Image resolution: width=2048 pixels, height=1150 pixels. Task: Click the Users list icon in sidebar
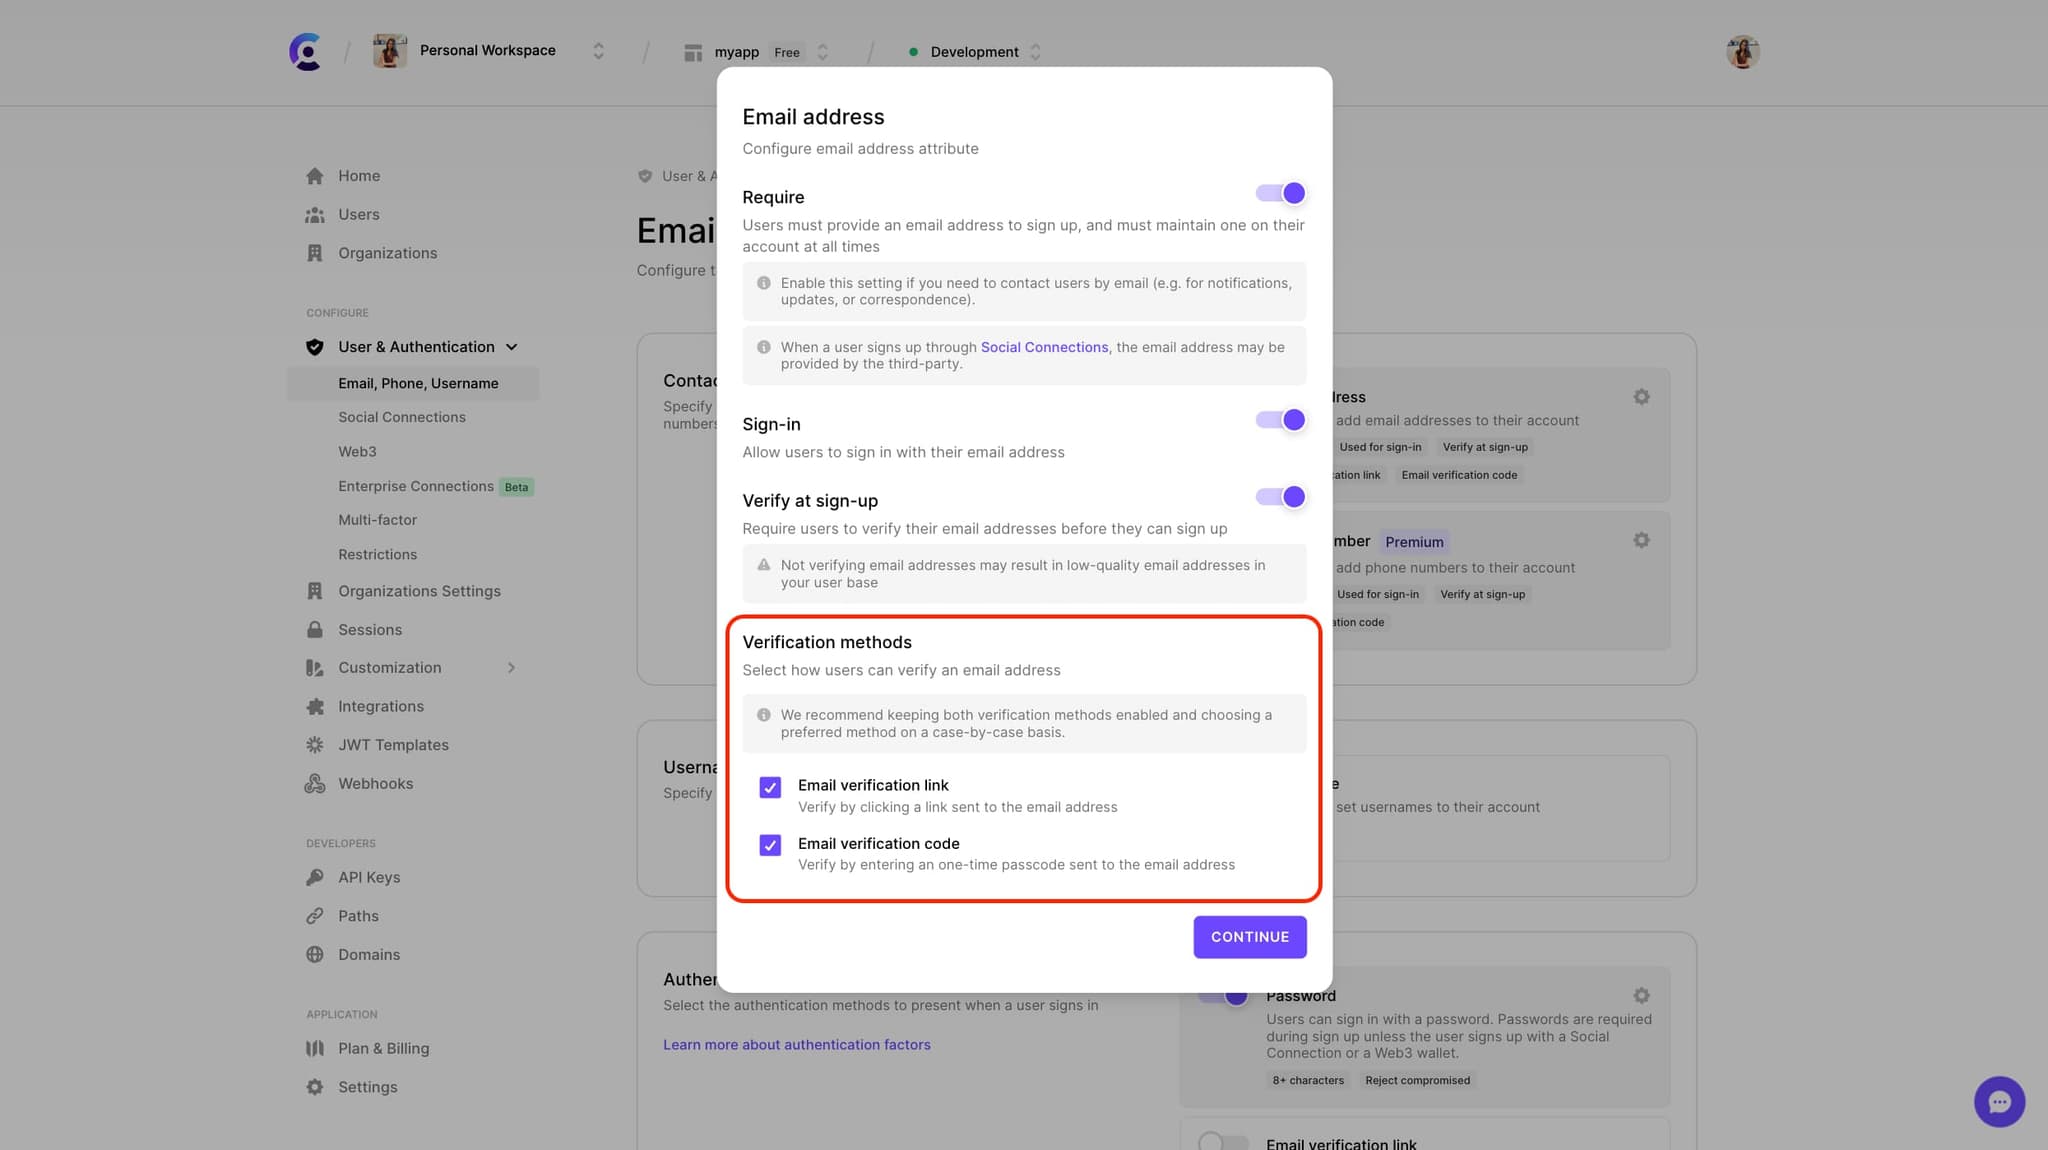(x=315, y=215)
